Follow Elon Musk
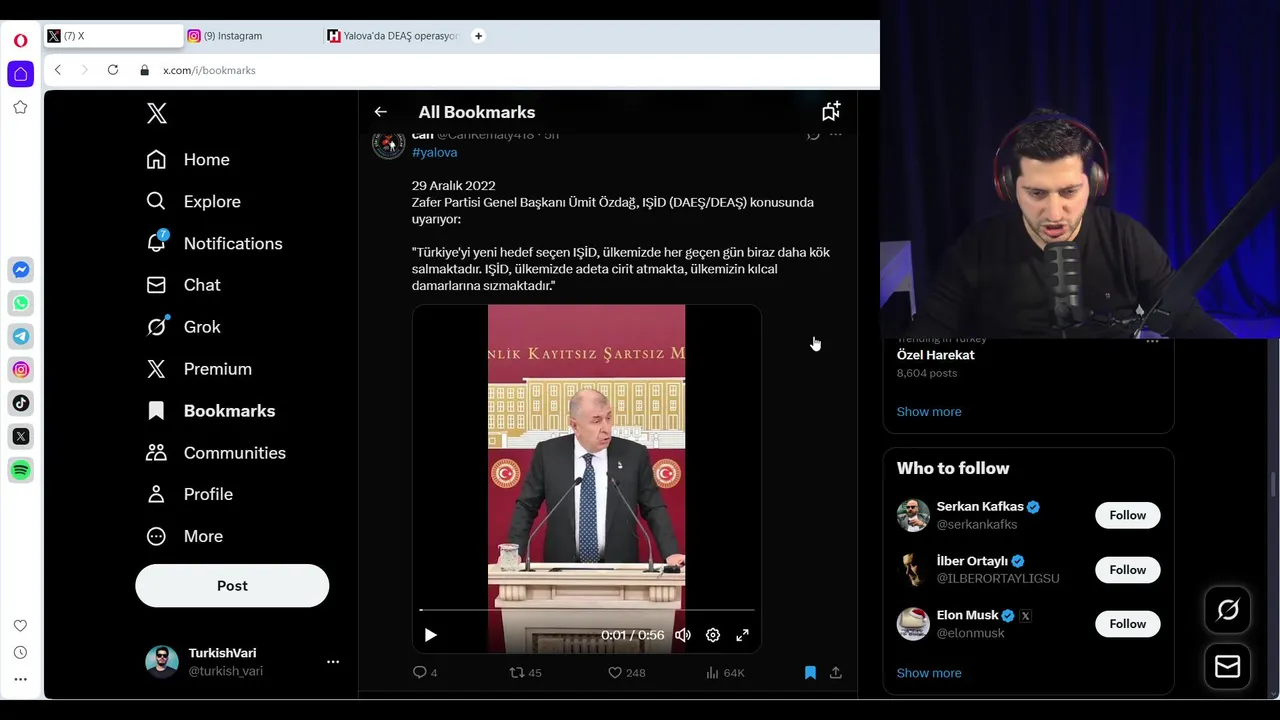 click(1127, 624)
